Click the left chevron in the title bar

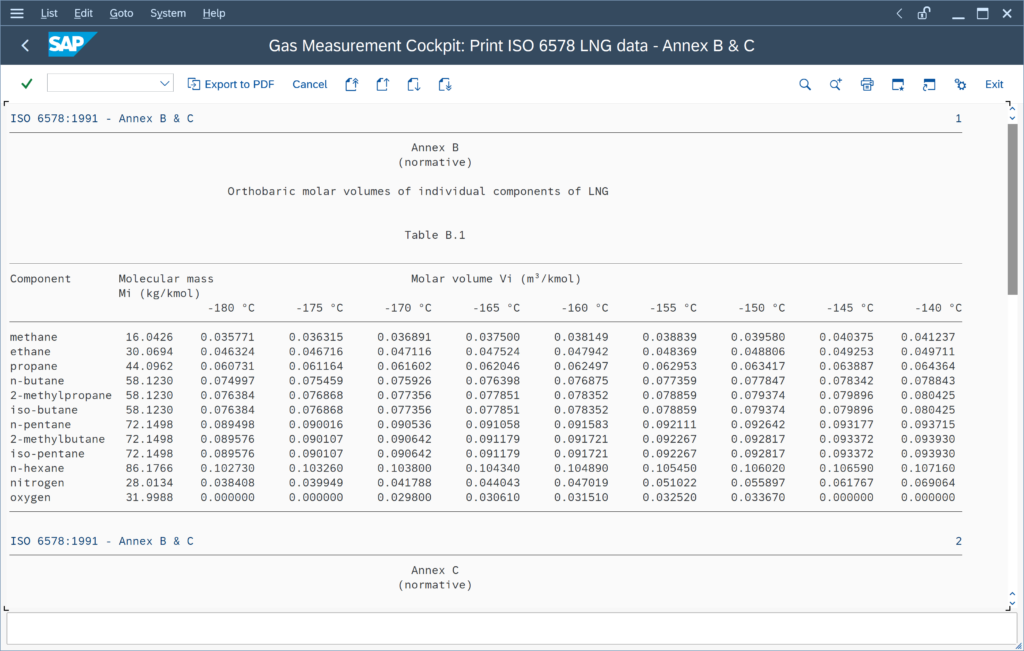click(x=899, y=13)
